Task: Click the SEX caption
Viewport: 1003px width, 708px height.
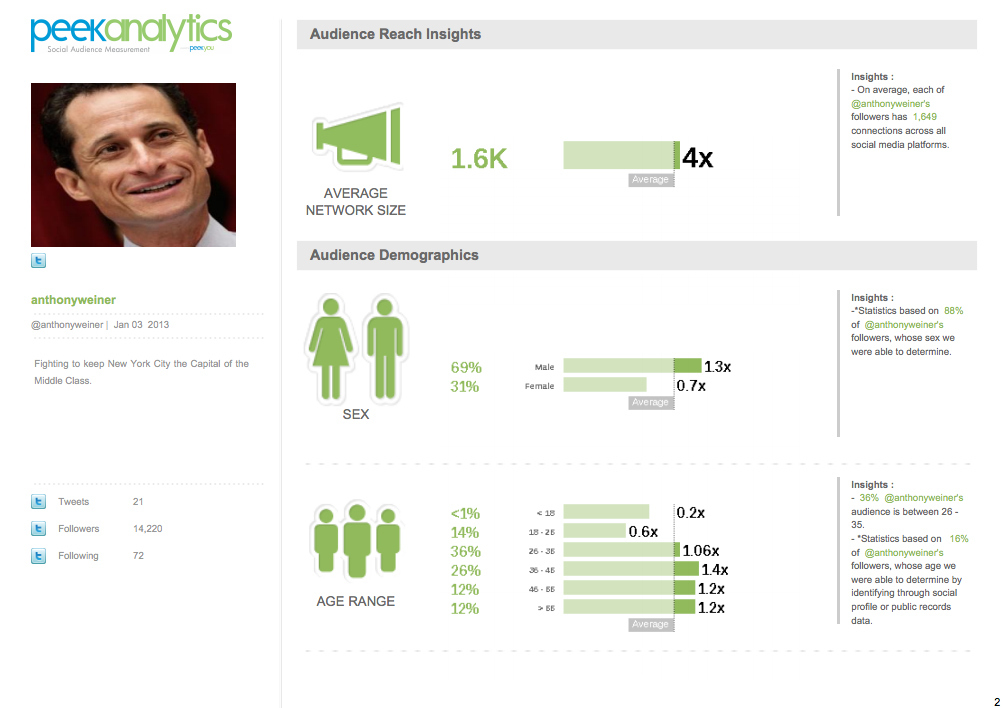Action: tap(356, 414)
